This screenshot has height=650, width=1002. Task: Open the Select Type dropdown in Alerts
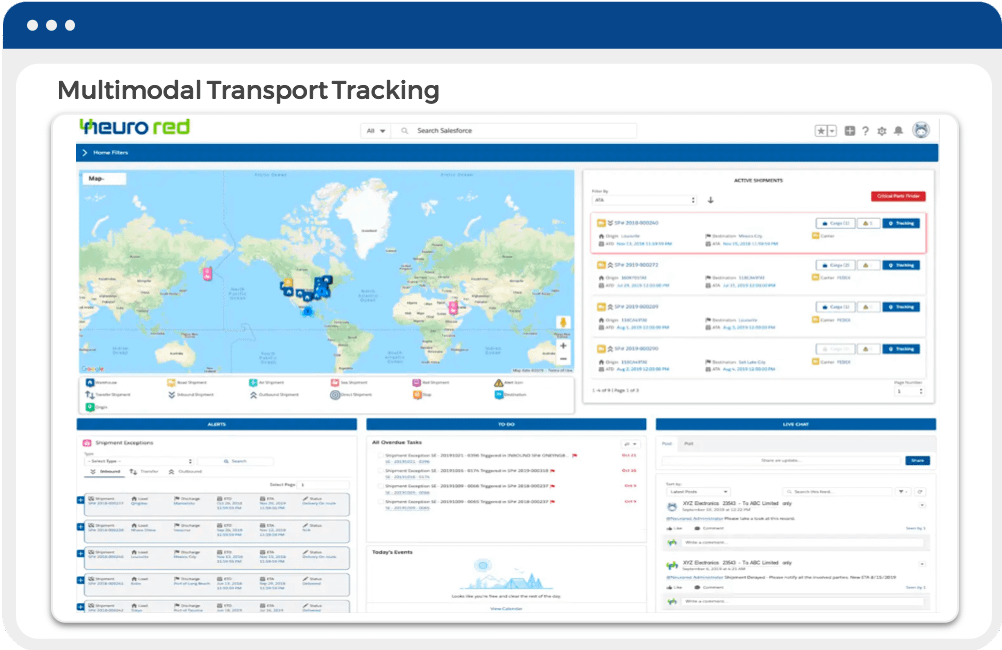(139, 461)
